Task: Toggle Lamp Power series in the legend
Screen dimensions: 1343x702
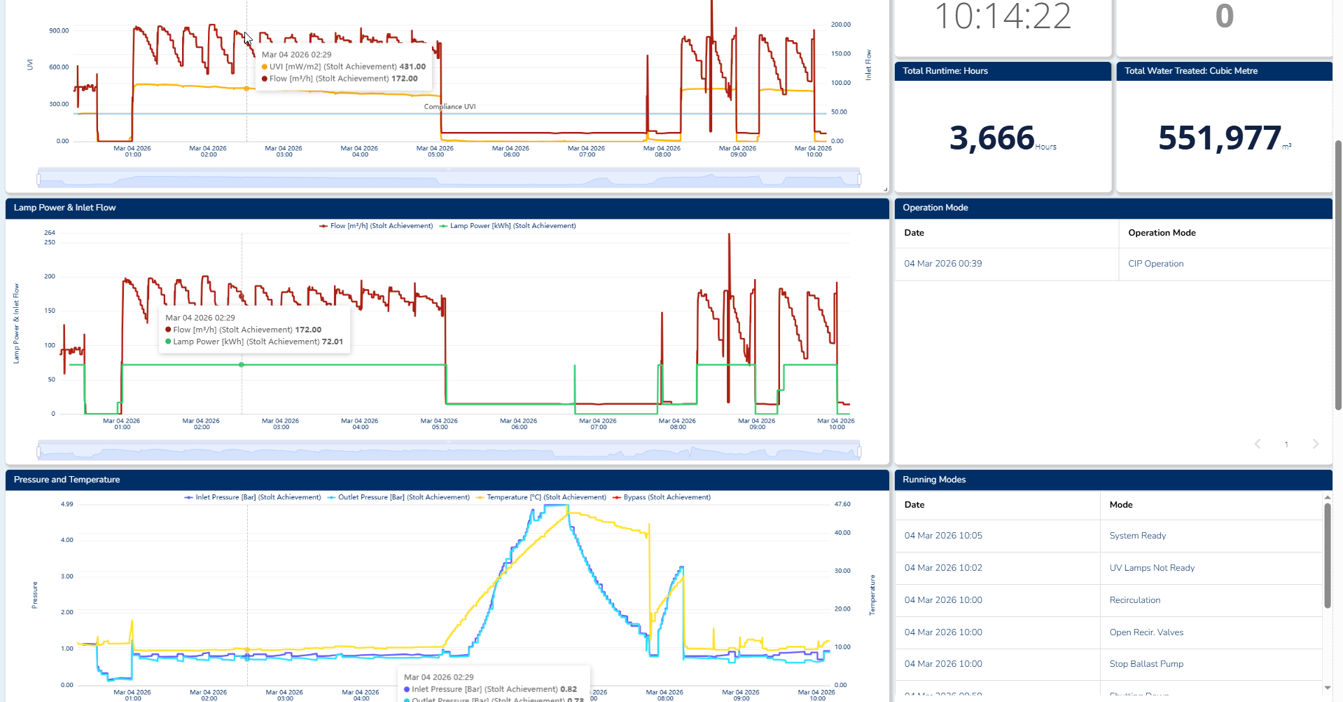Action: 508,226
